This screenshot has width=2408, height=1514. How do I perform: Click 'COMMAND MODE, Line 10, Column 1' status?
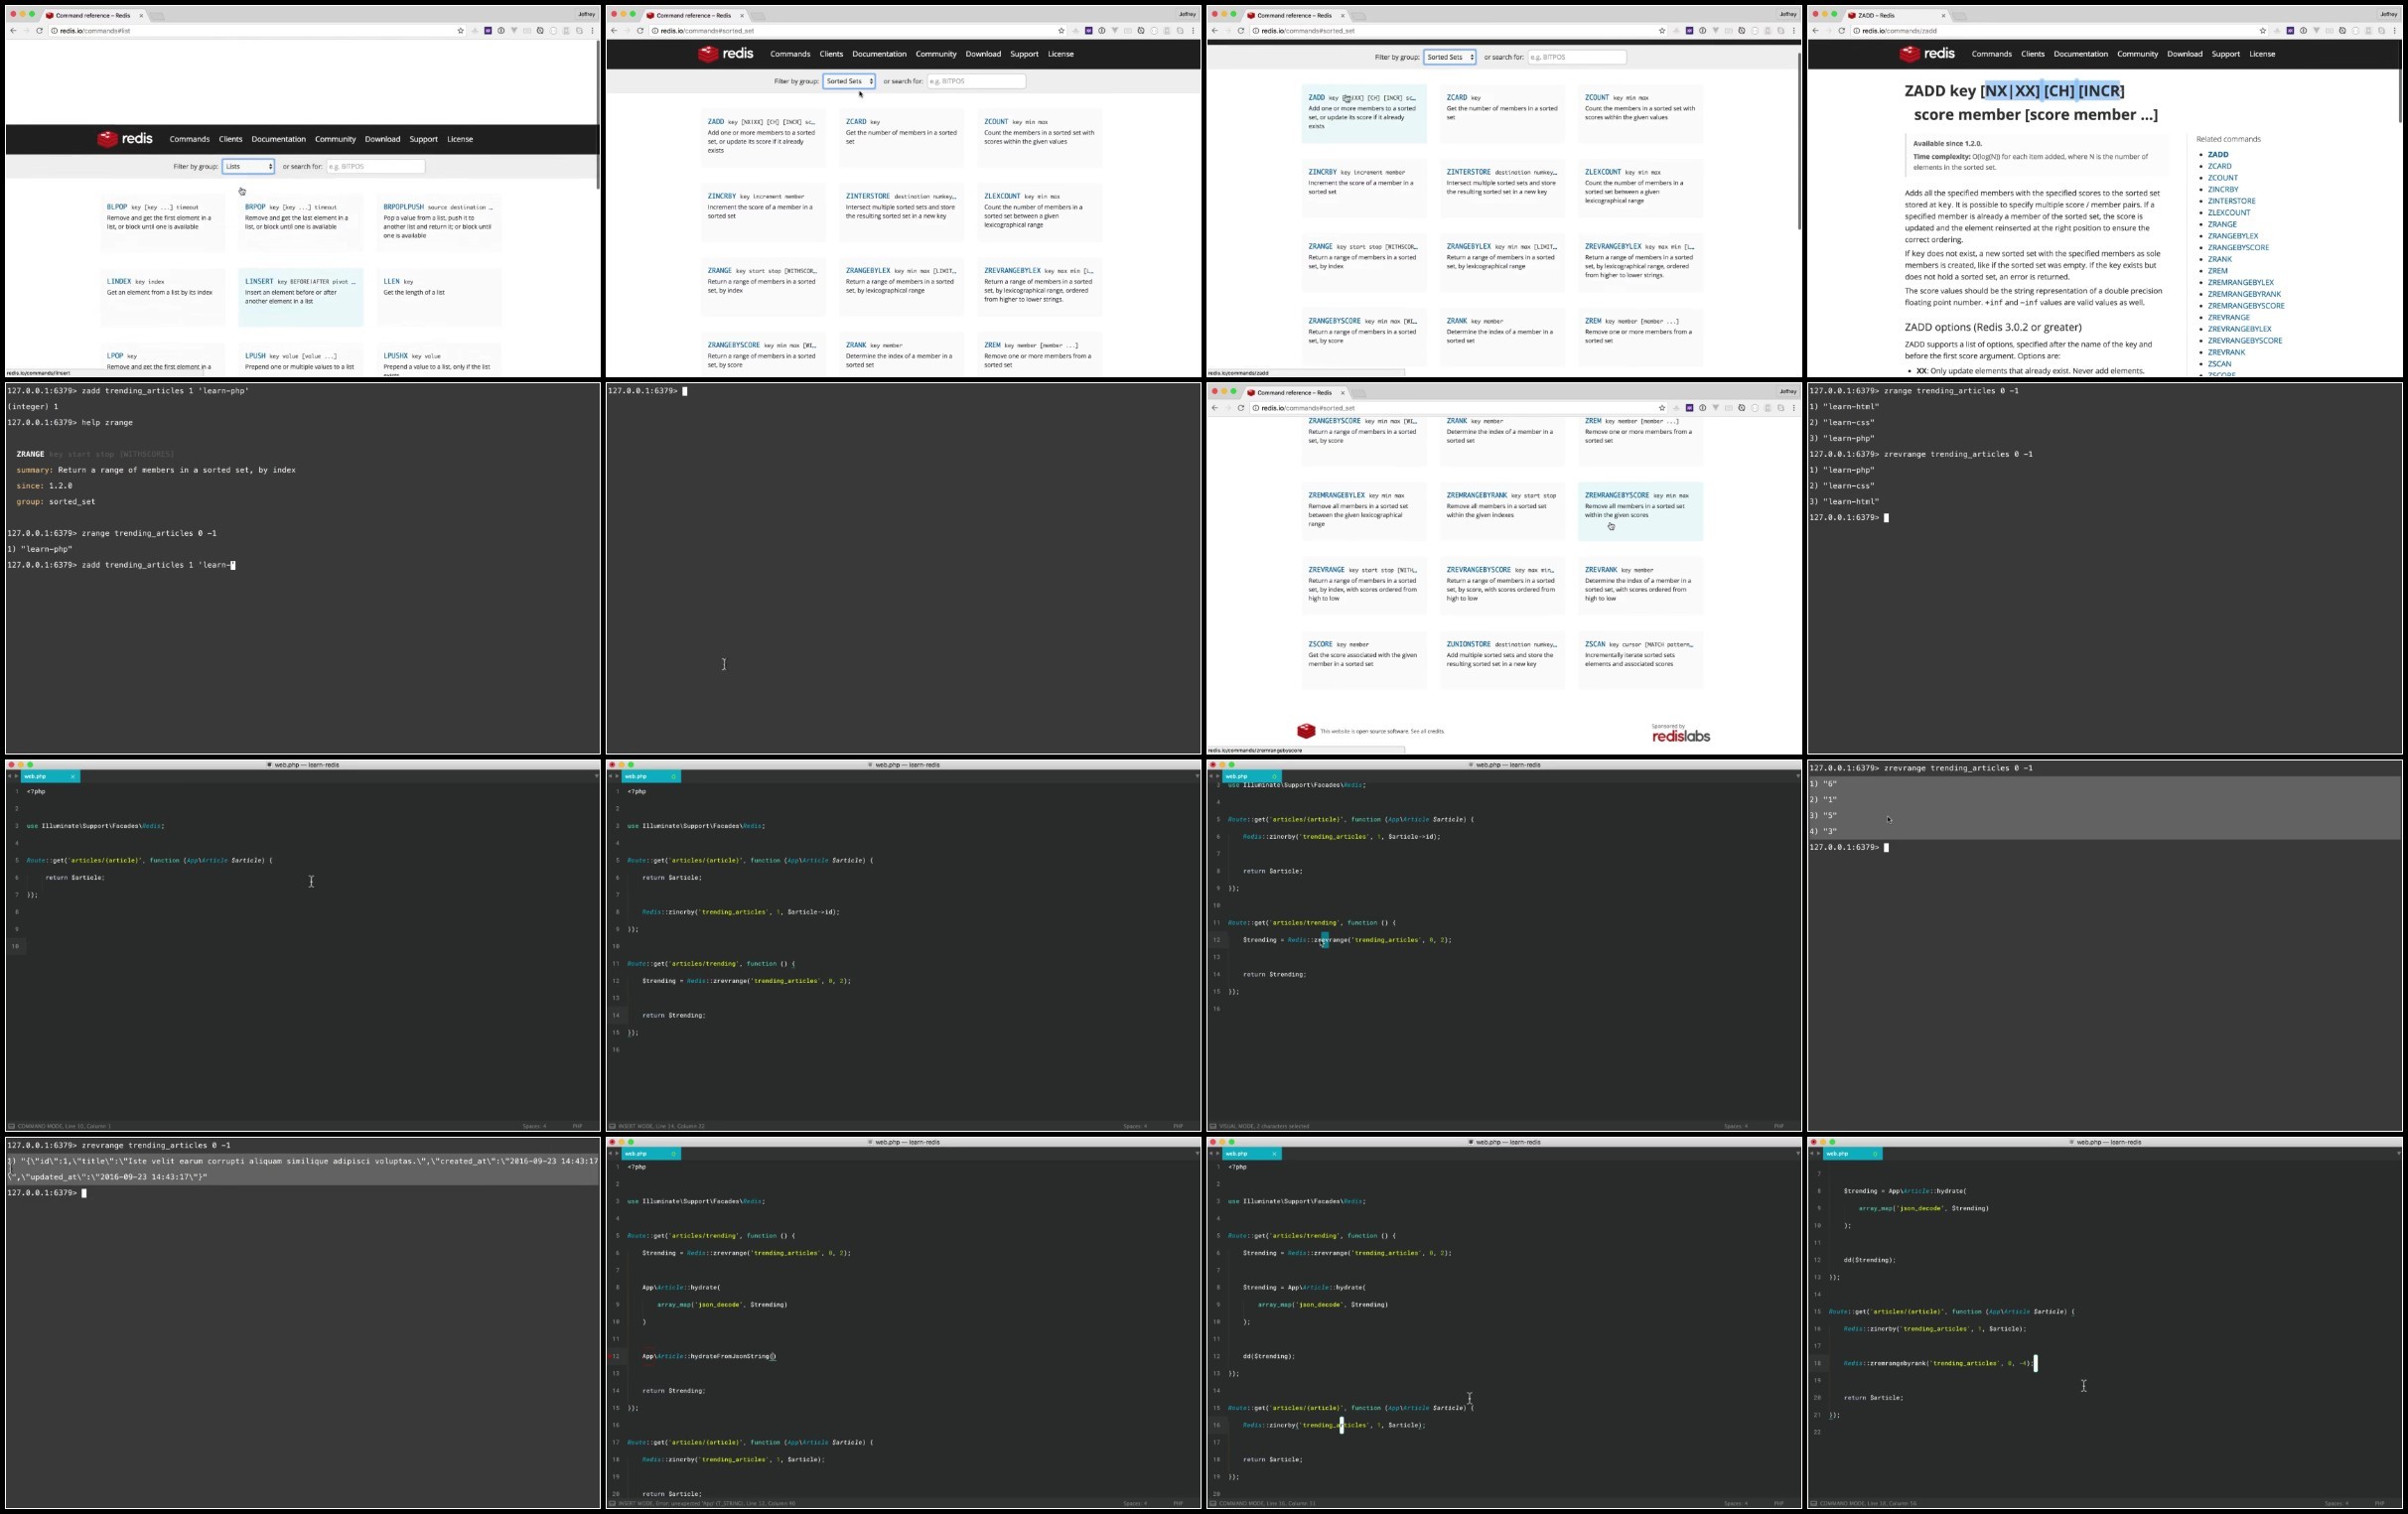tap(64, 1126)
